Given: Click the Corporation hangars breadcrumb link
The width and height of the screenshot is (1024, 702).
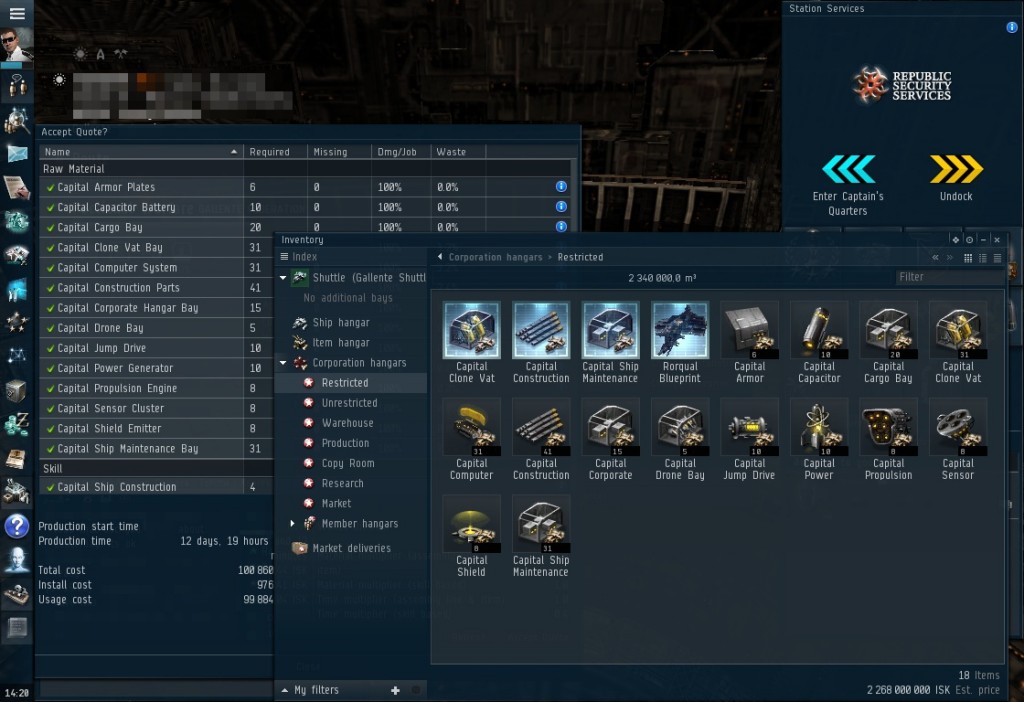Looking at the screenshot, I should [x=496, y=257].
